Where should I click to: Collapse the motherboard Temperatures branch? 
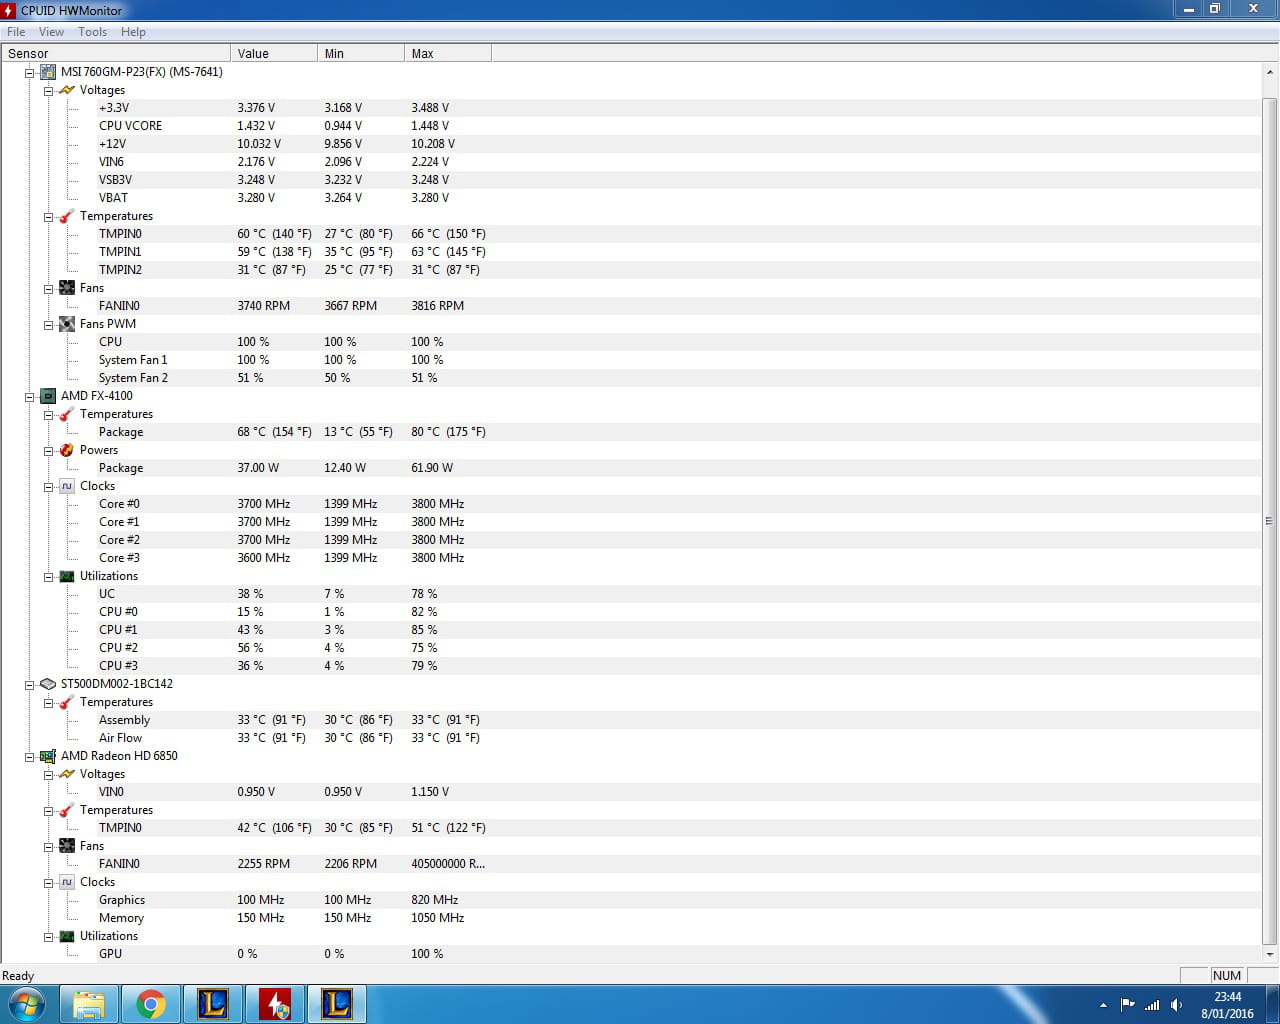pos(48,216)
